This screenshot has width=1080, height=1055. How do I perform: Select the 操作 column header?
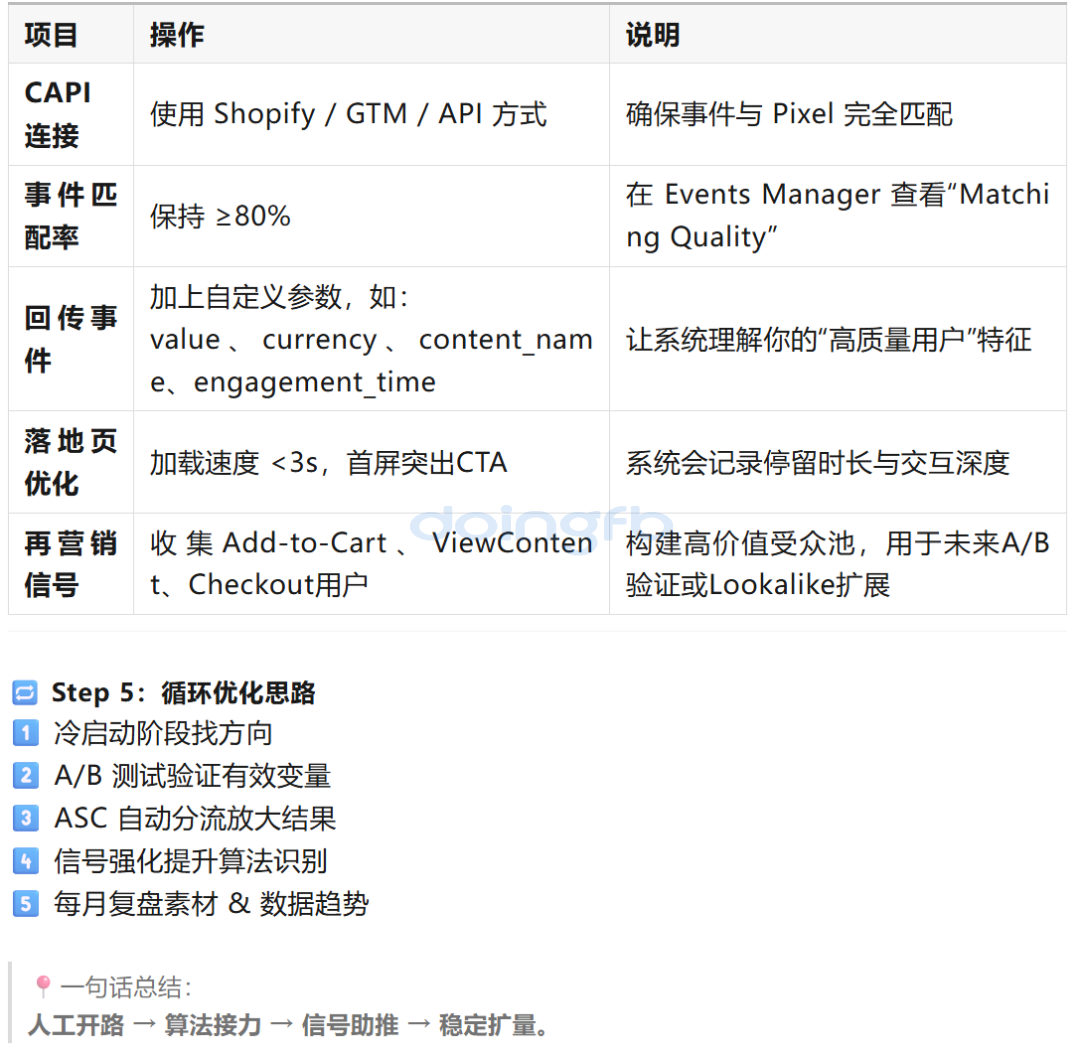pyautogui.click(x=177, y=35)
